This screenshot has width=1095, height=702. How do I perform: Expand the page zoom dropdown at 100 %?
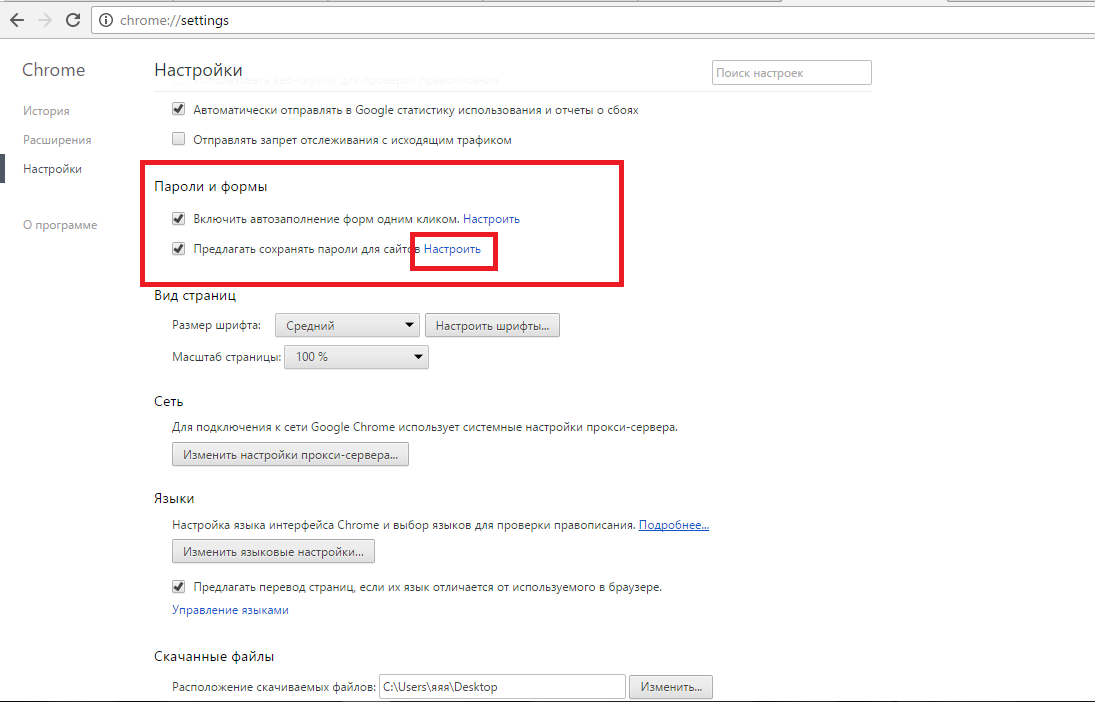(356, 357)
